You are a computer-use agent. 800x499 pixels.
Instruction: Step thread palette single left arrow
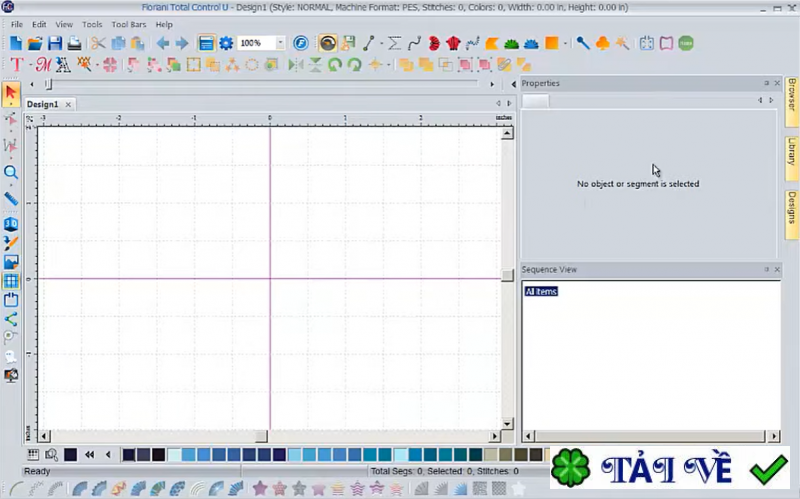pos(108,454)
